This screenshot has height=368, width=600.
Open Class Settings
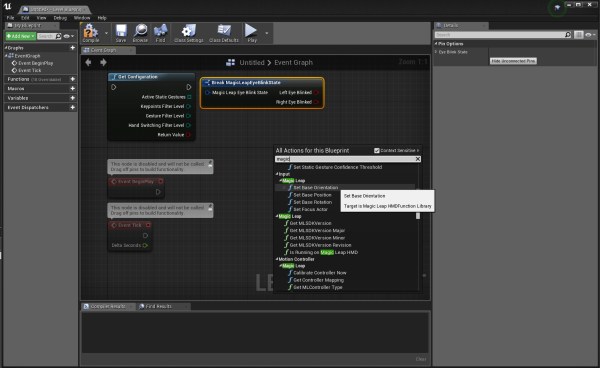click(189, 33)
